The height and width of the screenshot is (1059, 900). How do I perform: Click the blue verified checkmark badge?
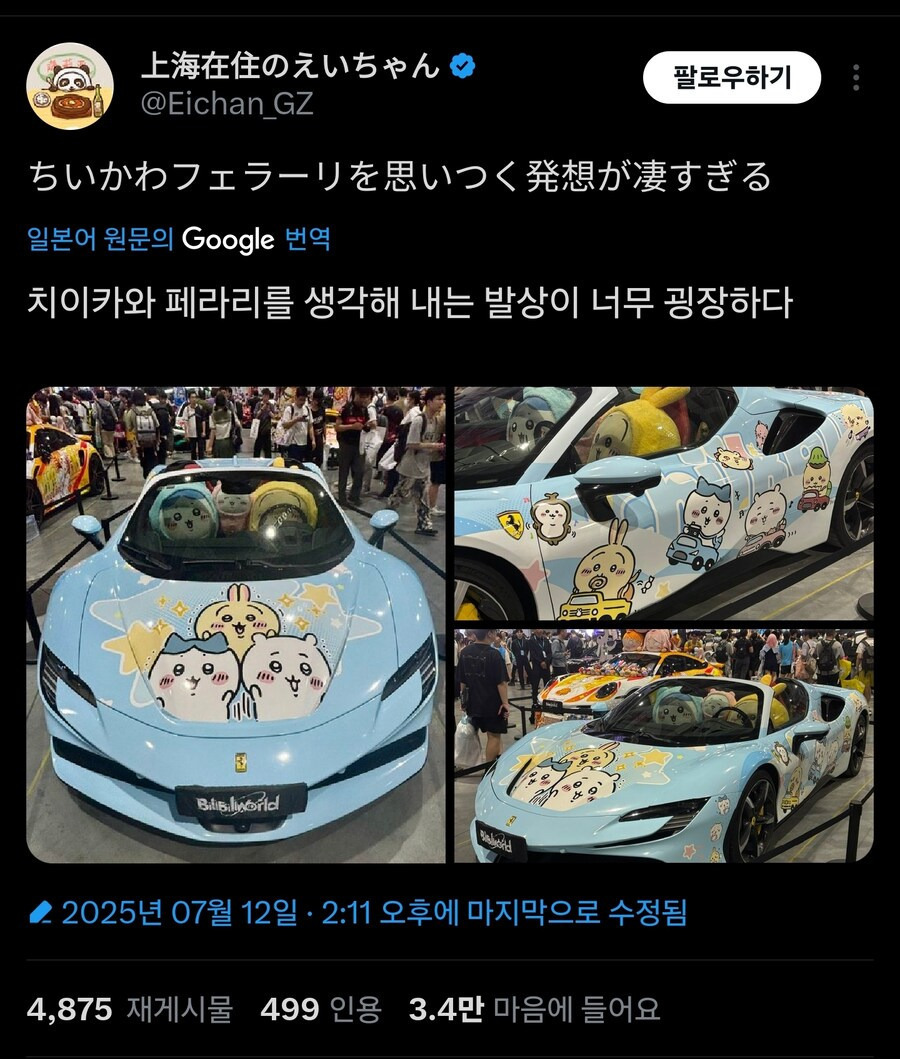point(462,66)
